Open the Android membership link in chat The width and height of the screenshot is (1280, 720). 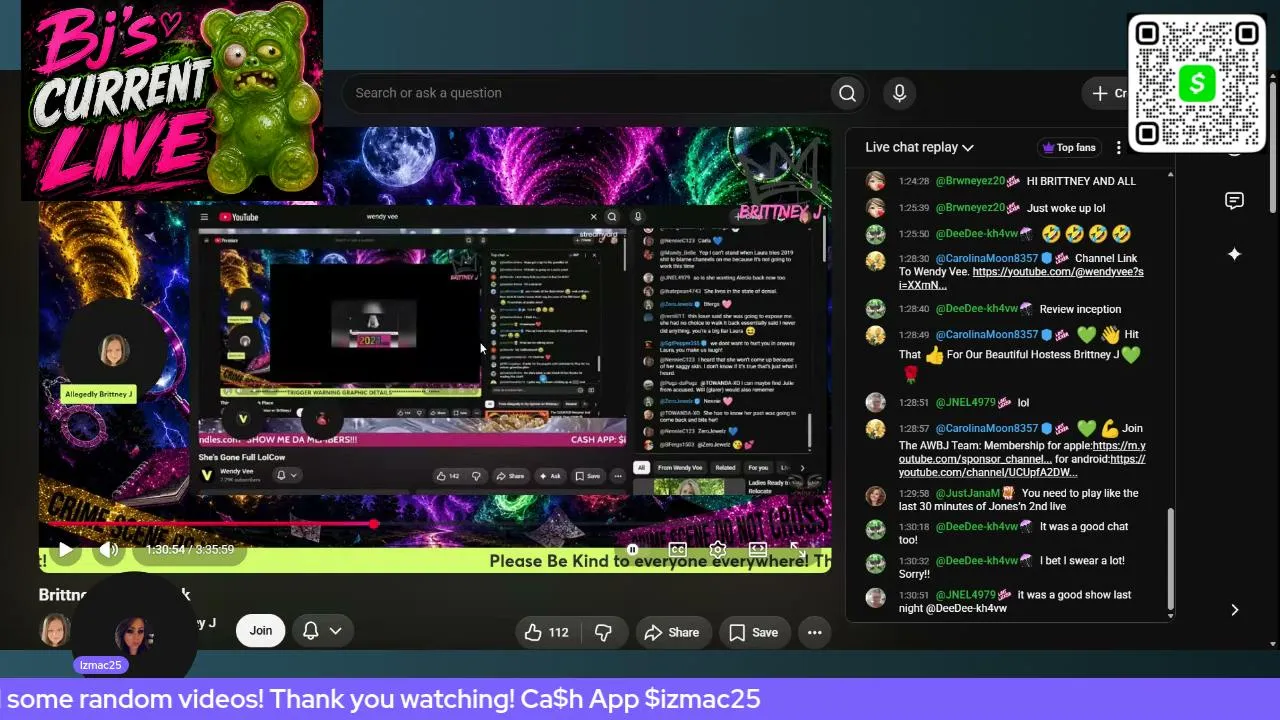click(x=1022, y=465)
